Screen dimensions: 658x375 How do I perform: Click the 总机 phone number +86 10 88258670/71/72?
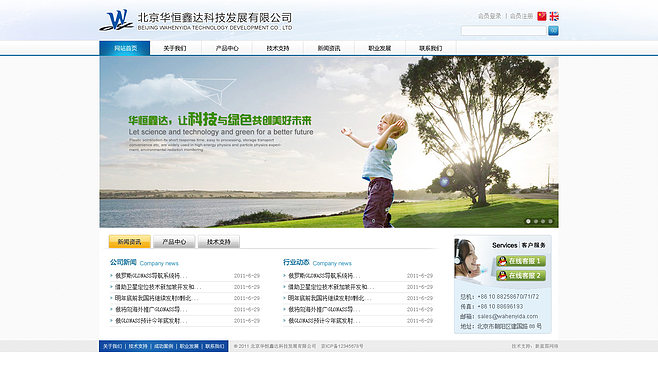(508, 297)
